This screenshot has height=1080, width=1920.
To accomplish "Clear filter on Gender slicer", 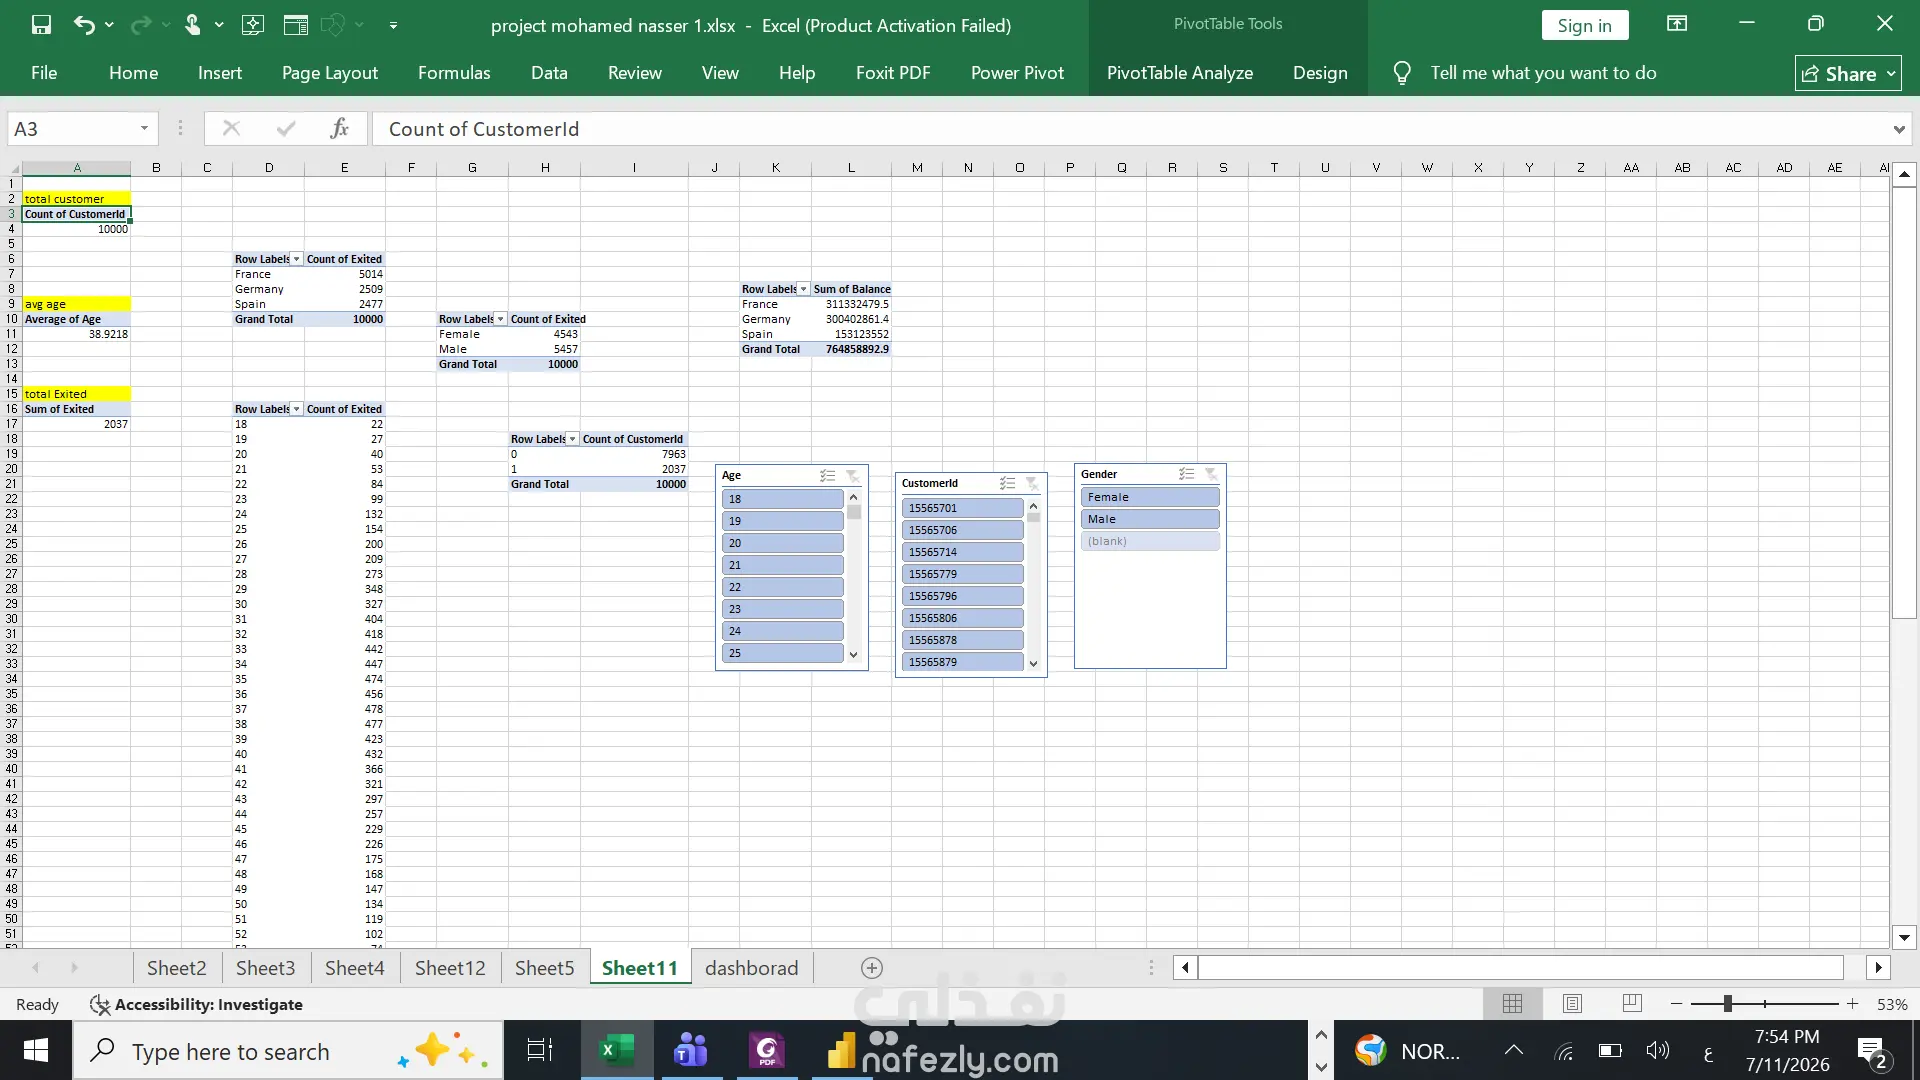I will coord(1211,474).
